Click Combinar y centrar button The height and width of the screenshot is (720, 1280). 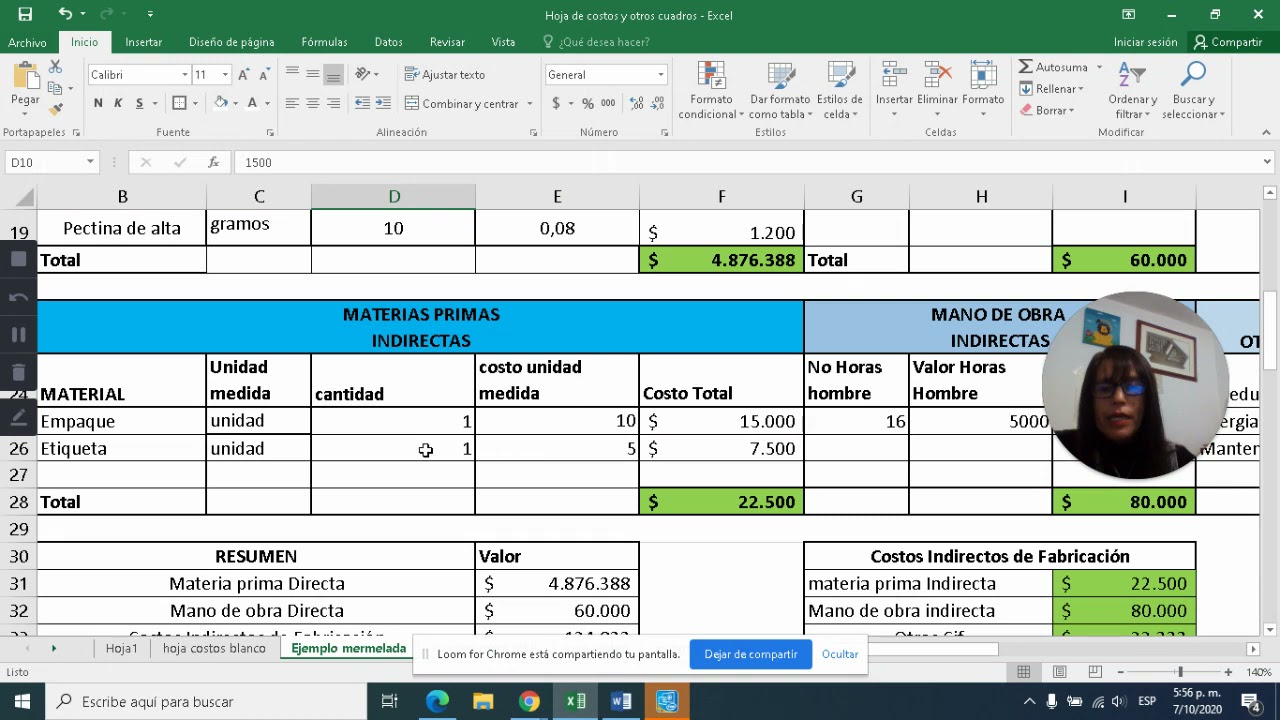click(461, 103)
